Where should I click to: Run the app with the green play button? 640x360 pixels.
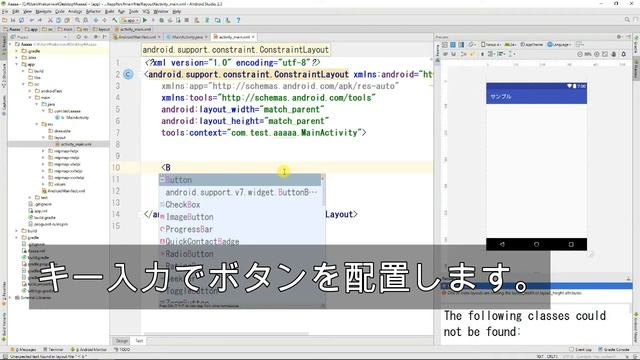point(145,20)
